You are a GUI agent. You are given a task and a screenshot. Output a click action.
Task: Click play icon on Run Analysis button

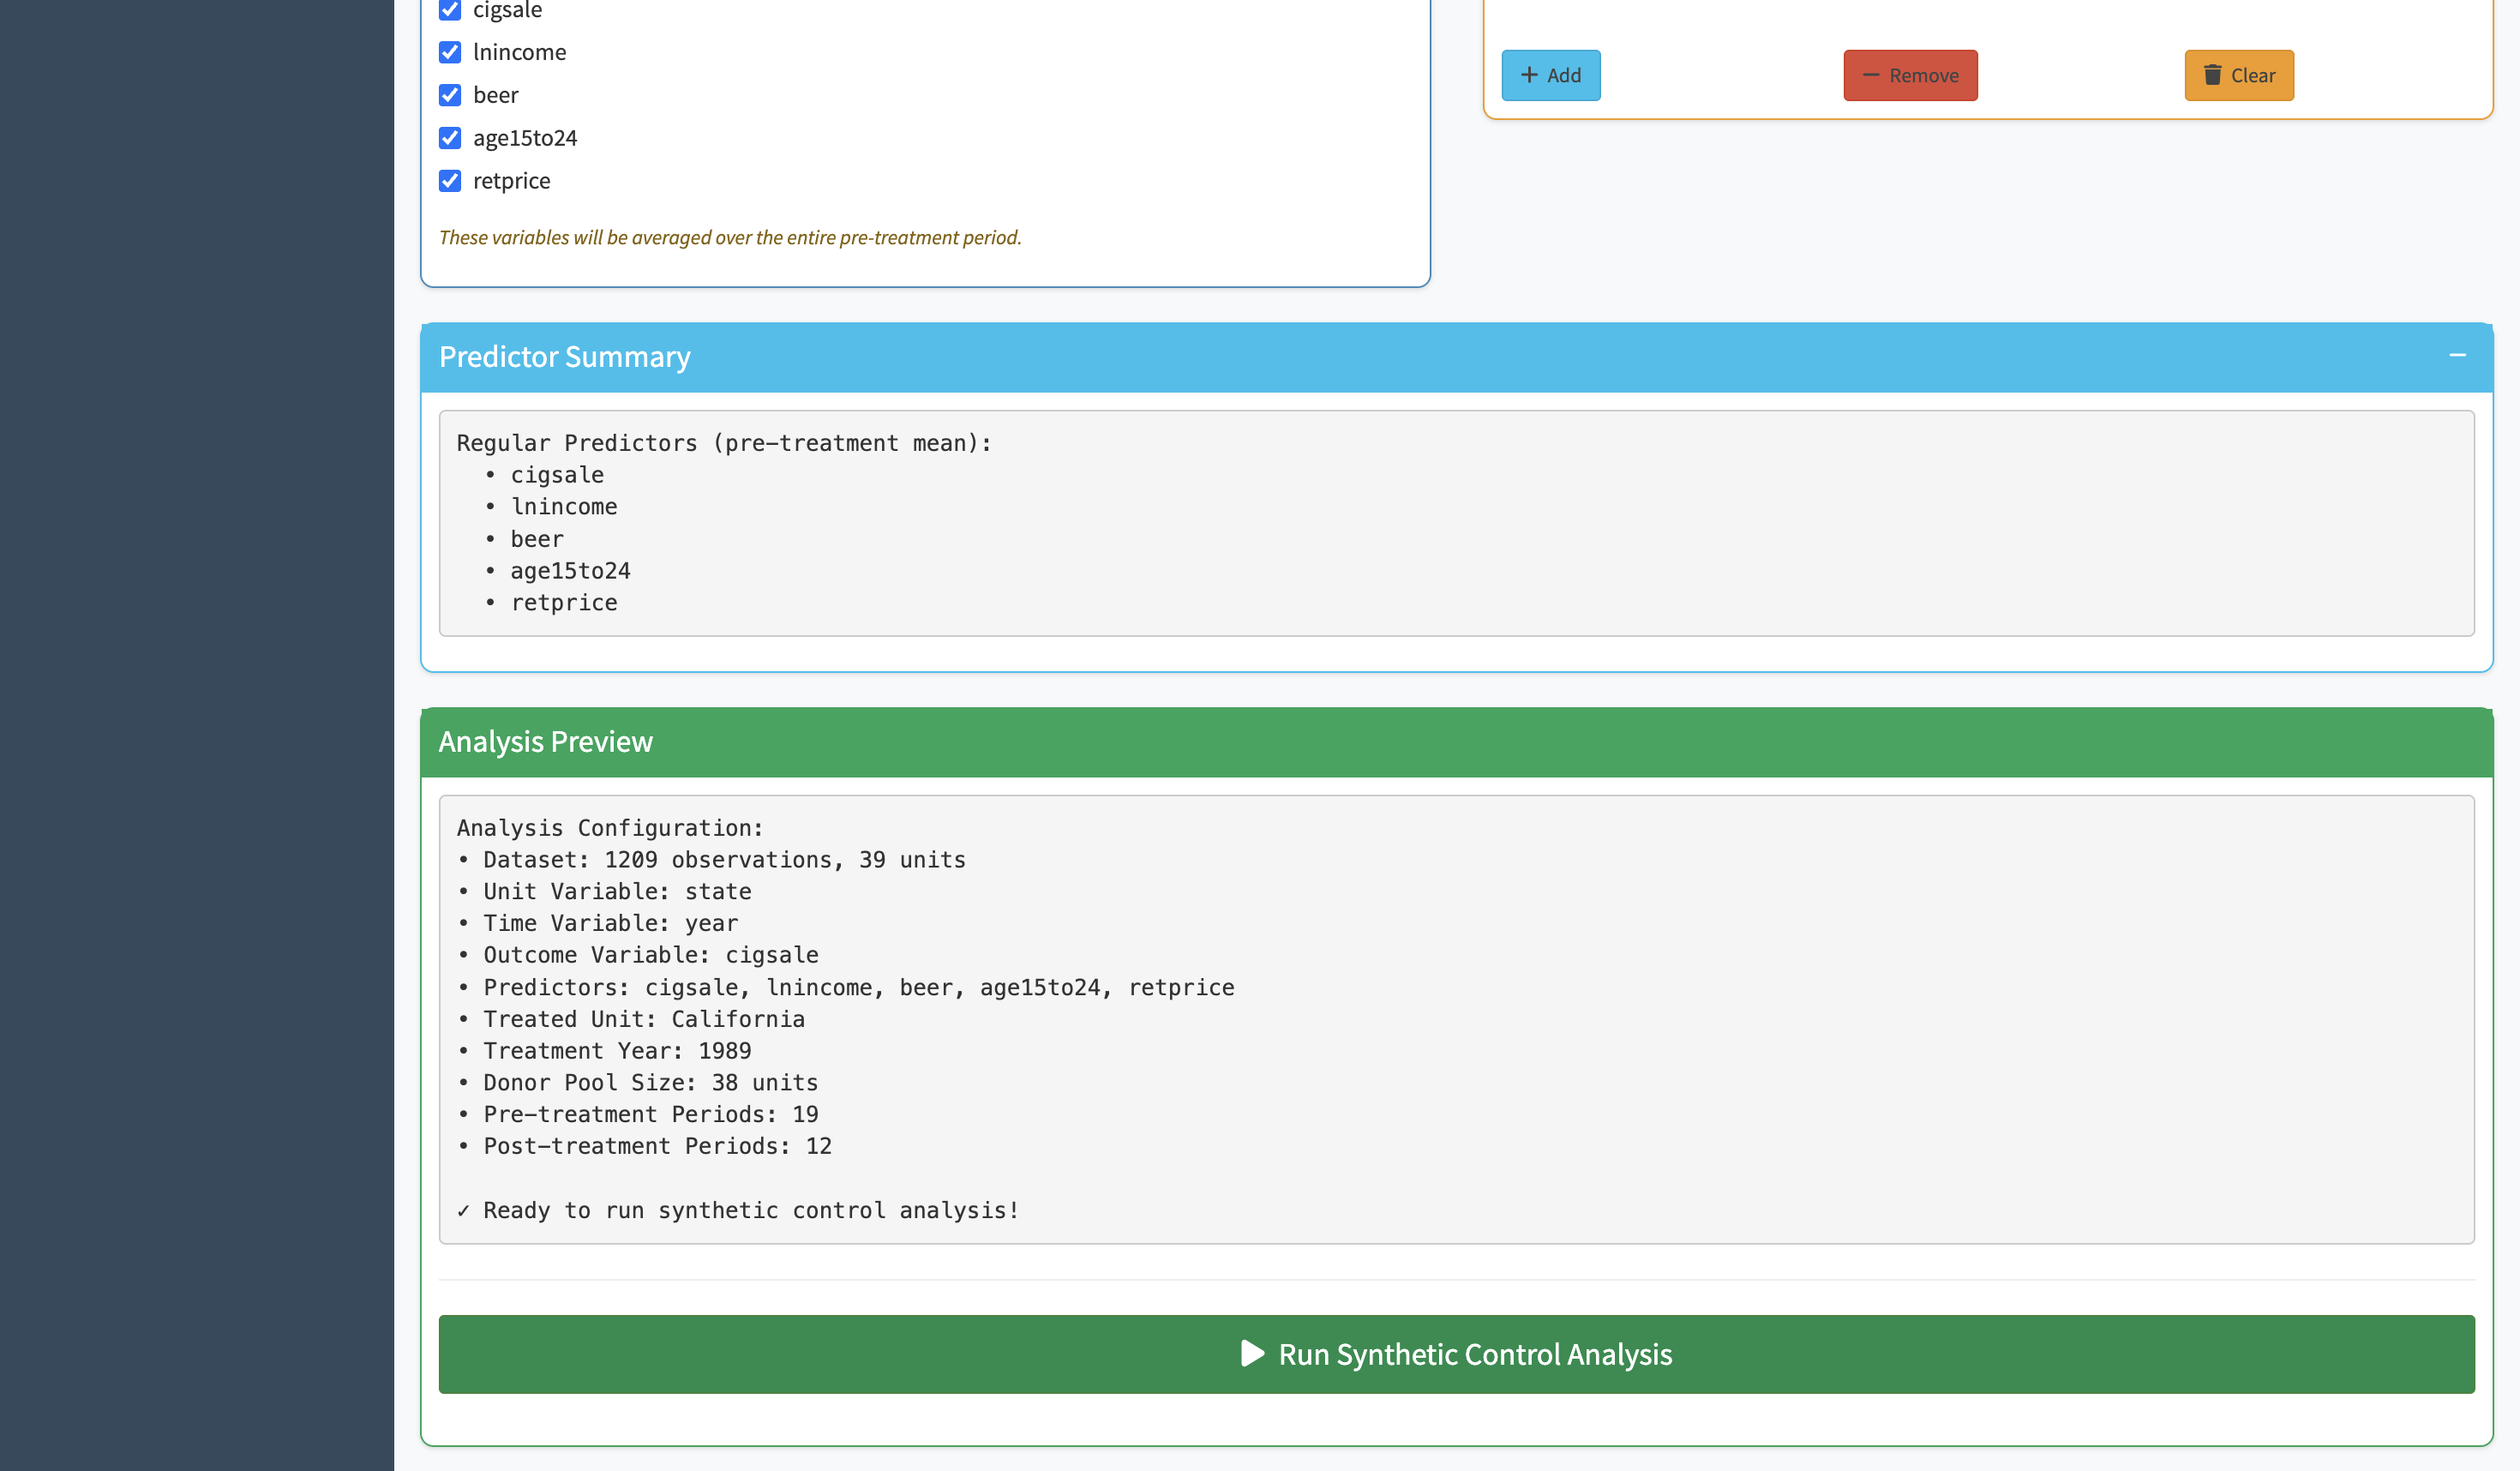(1252, 1353)
